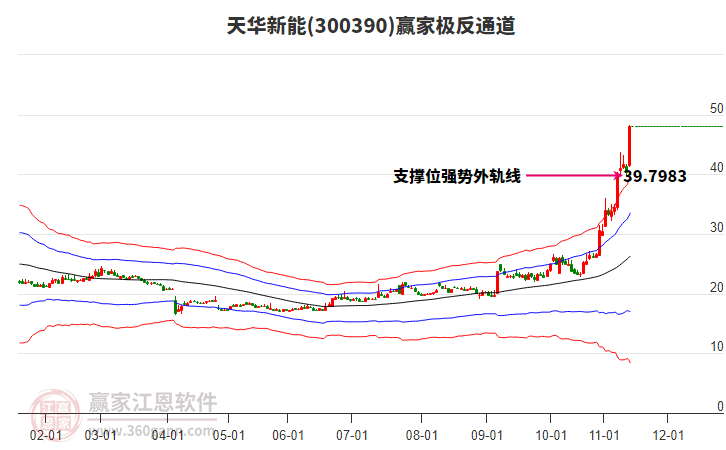
Task: Click the 10-01 date label
Action: pos(551,435)
